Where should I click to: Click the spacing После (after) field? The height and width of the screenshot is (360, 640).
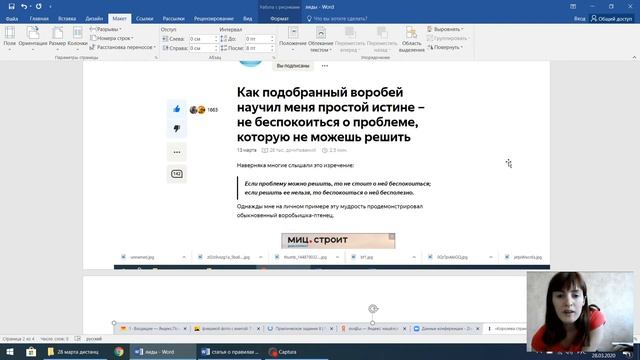[x=257, y=48]
